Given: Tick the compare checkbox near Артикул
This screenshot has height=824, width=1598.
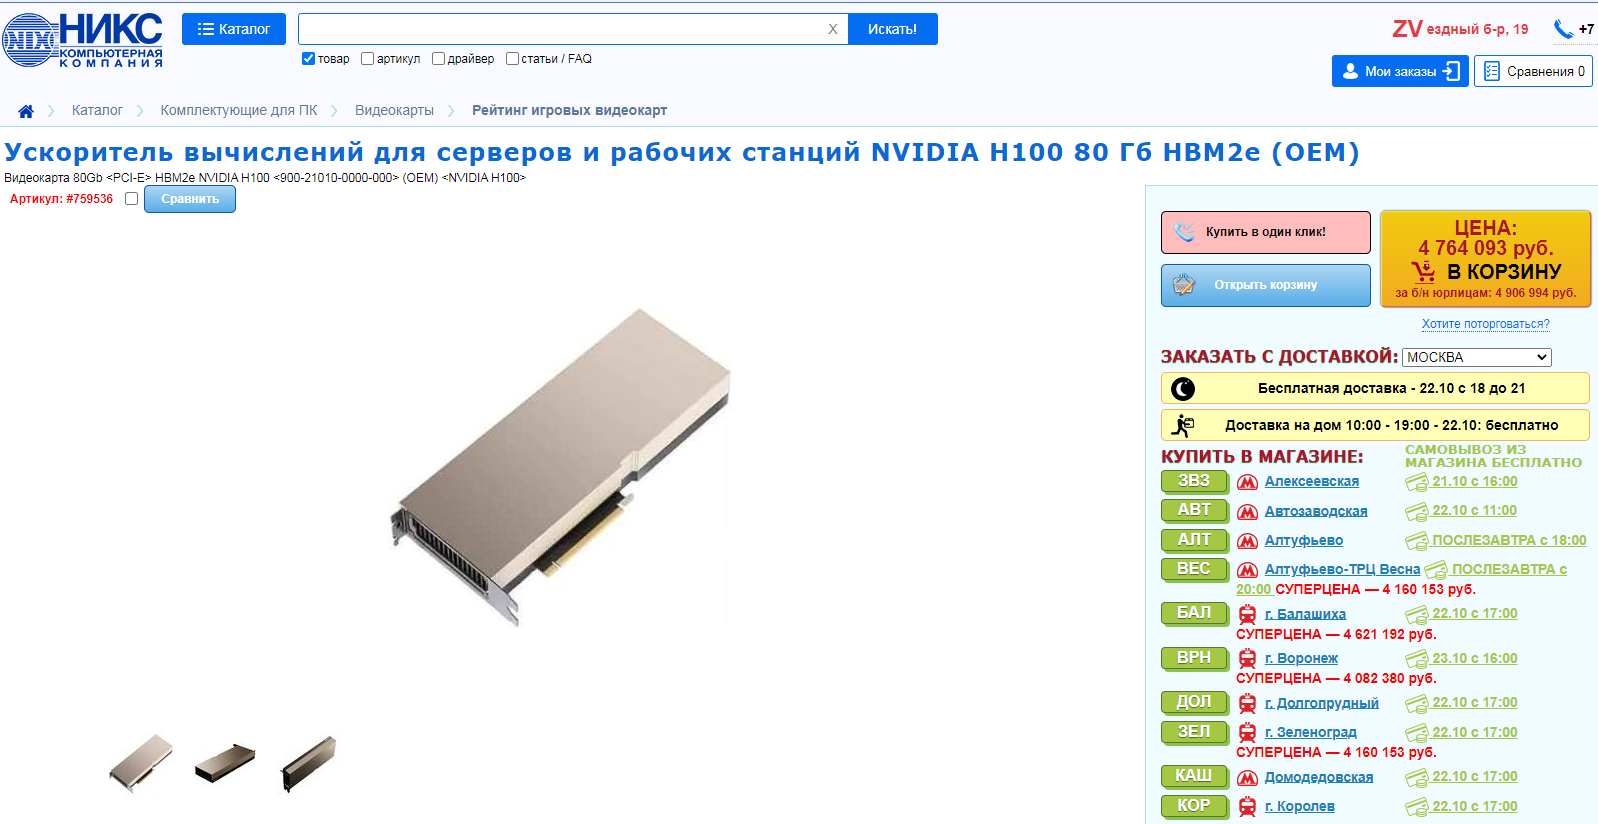Looking at the screenshot, I should tap(131, 199).
